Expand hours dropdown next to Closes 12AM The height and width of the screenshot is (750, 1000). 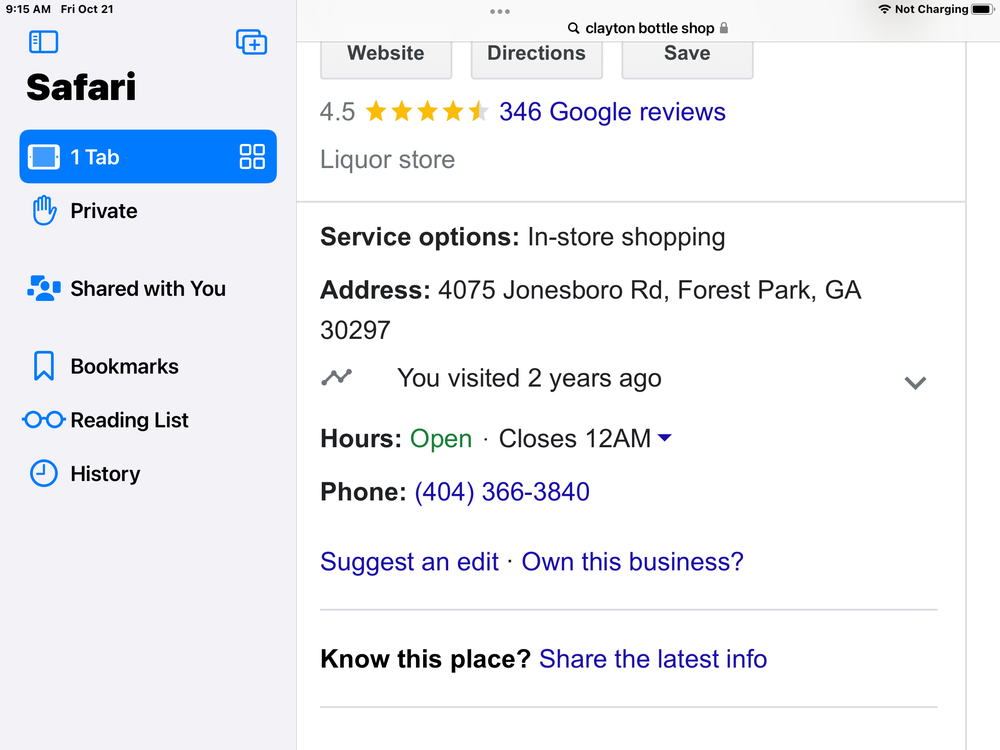pos(665,438)
